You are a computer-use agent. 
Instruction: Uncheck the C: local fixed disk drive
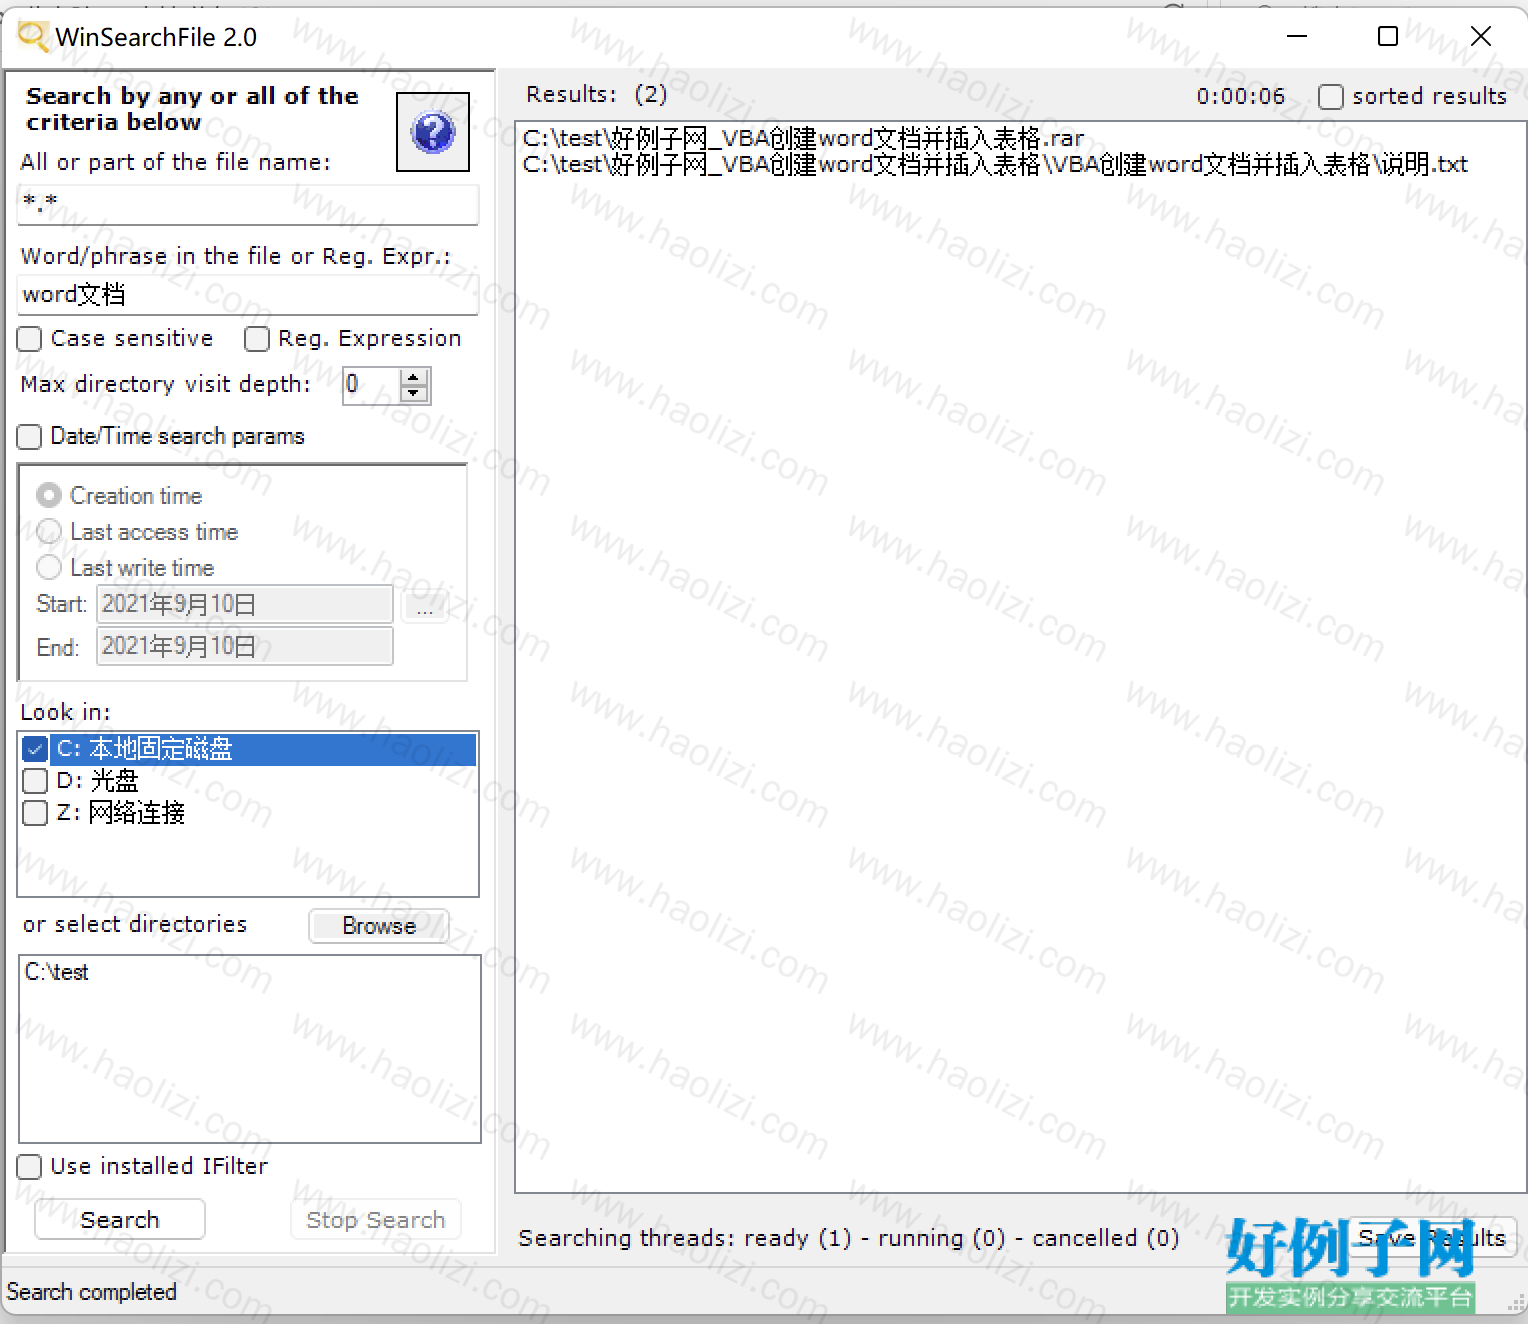click(35, 749)
